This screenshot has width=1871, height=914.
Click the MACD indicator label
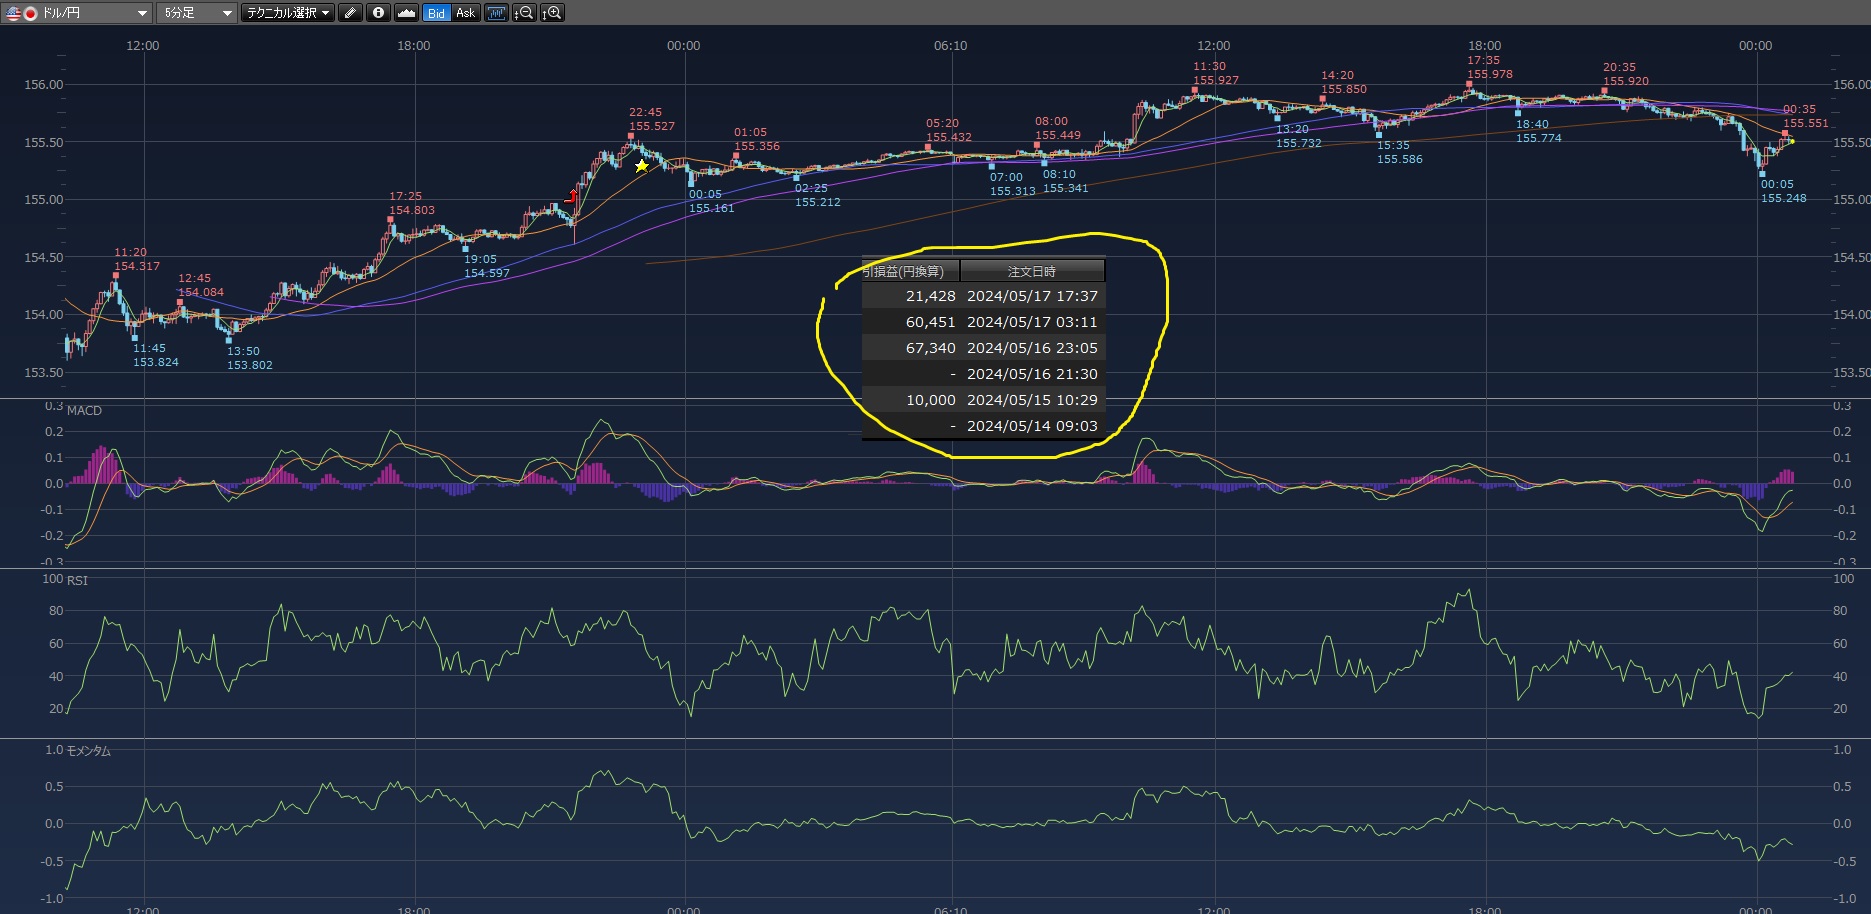coord(84,411)
